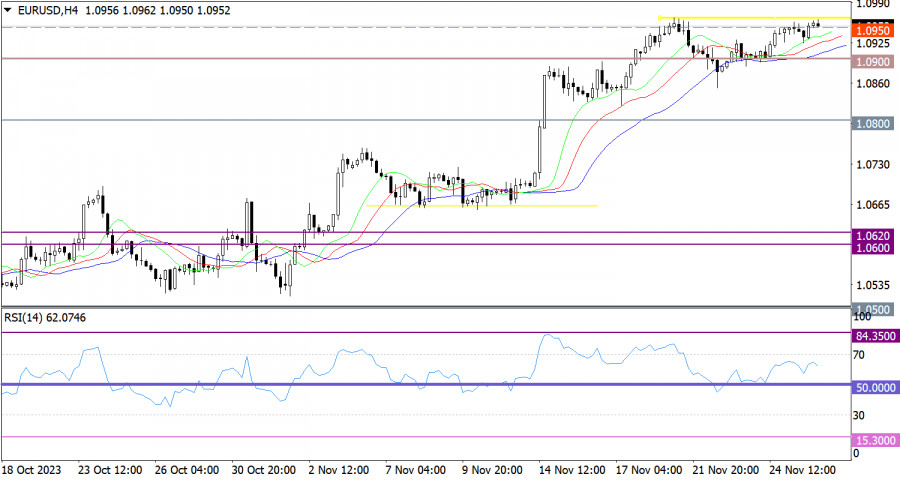900x480 pixels.
Task: Open the chart menu arrow beside EURUSD,H4
Action: point(7,10)
